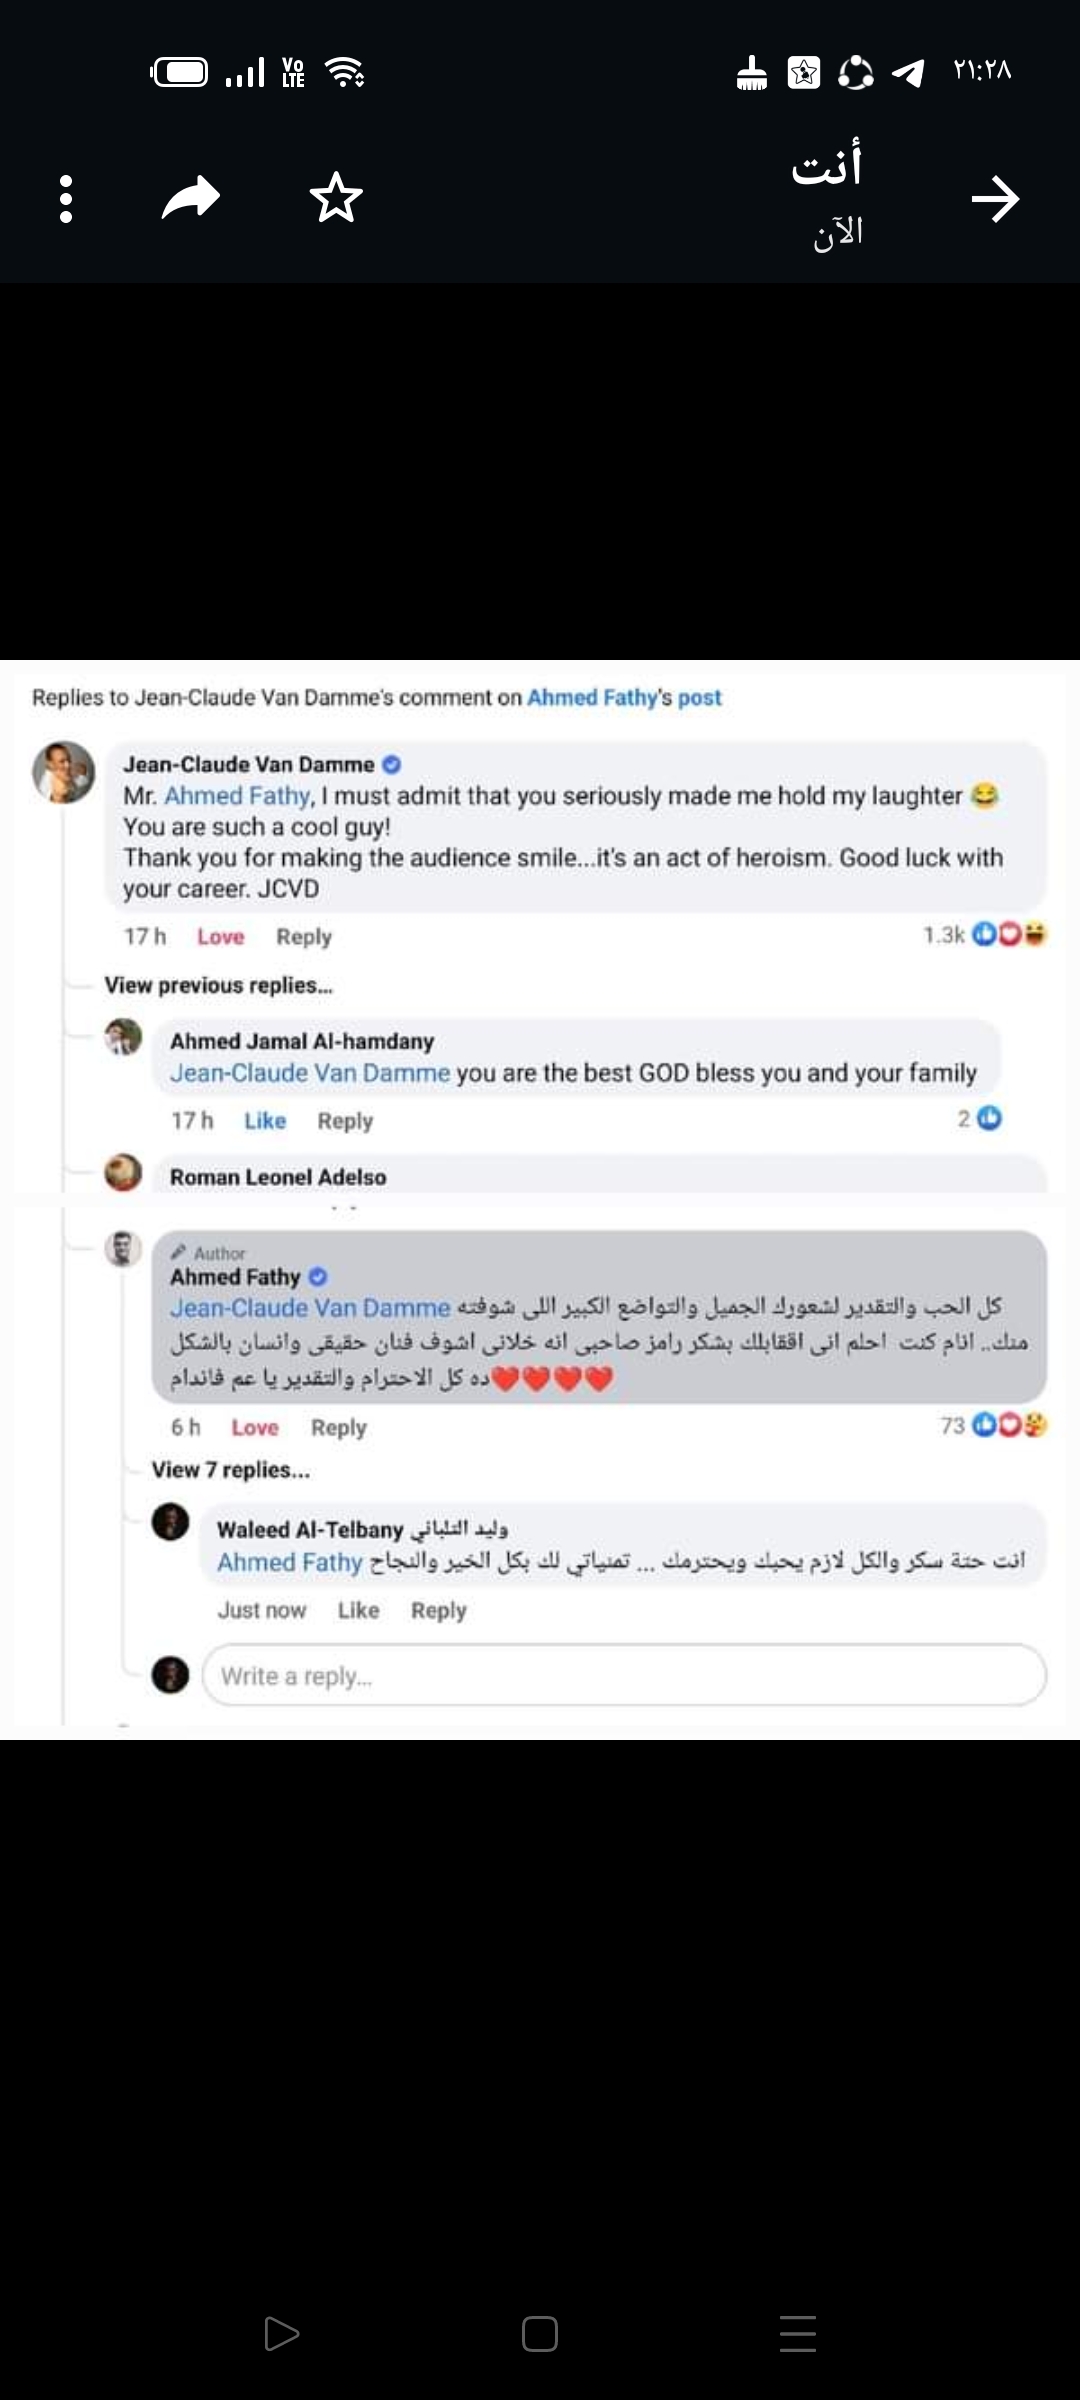Screen dimensions: 1080x2400
Task: Open Jean-Claude Van Damme's profile picture
Action: click(63, 772)
